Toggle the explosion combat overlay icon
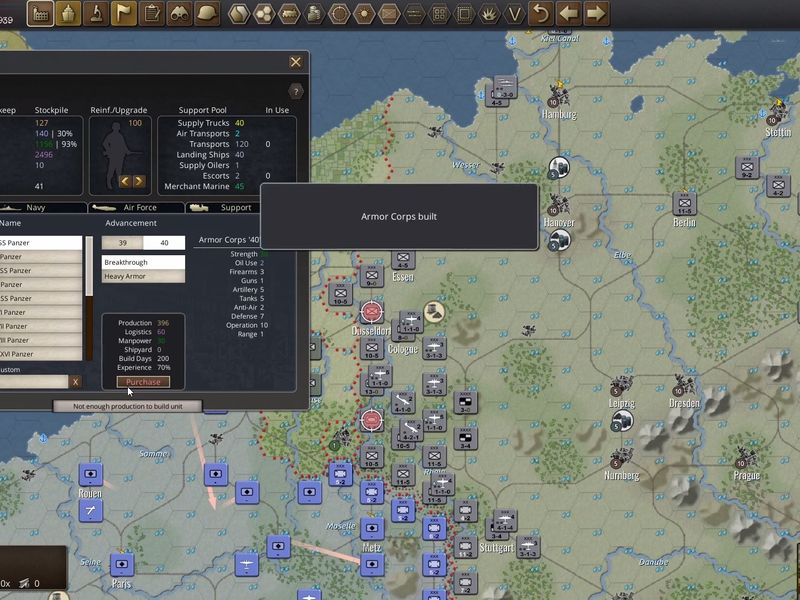800x600 pixels. coord(489,14)
